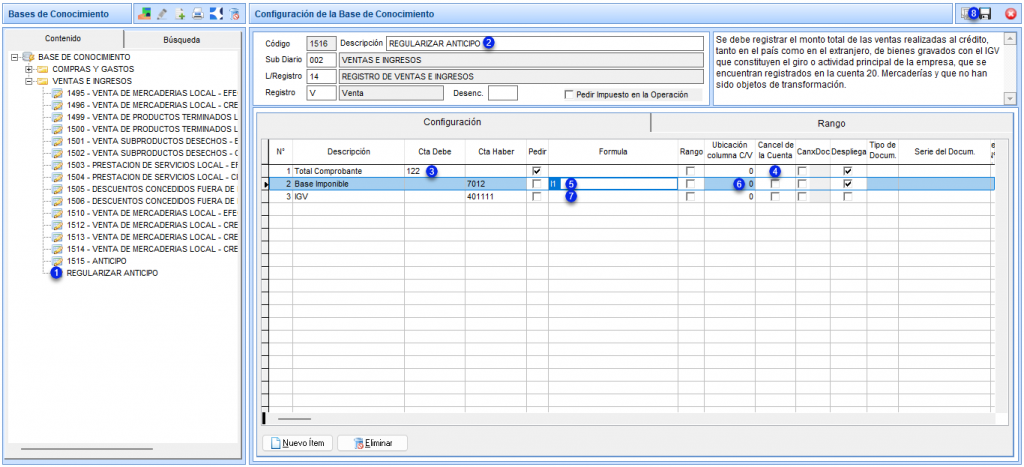Click the pencil edit icon in the toolbar
The height and width of the screenshot is (467, 1024).
tap(163, 13)
